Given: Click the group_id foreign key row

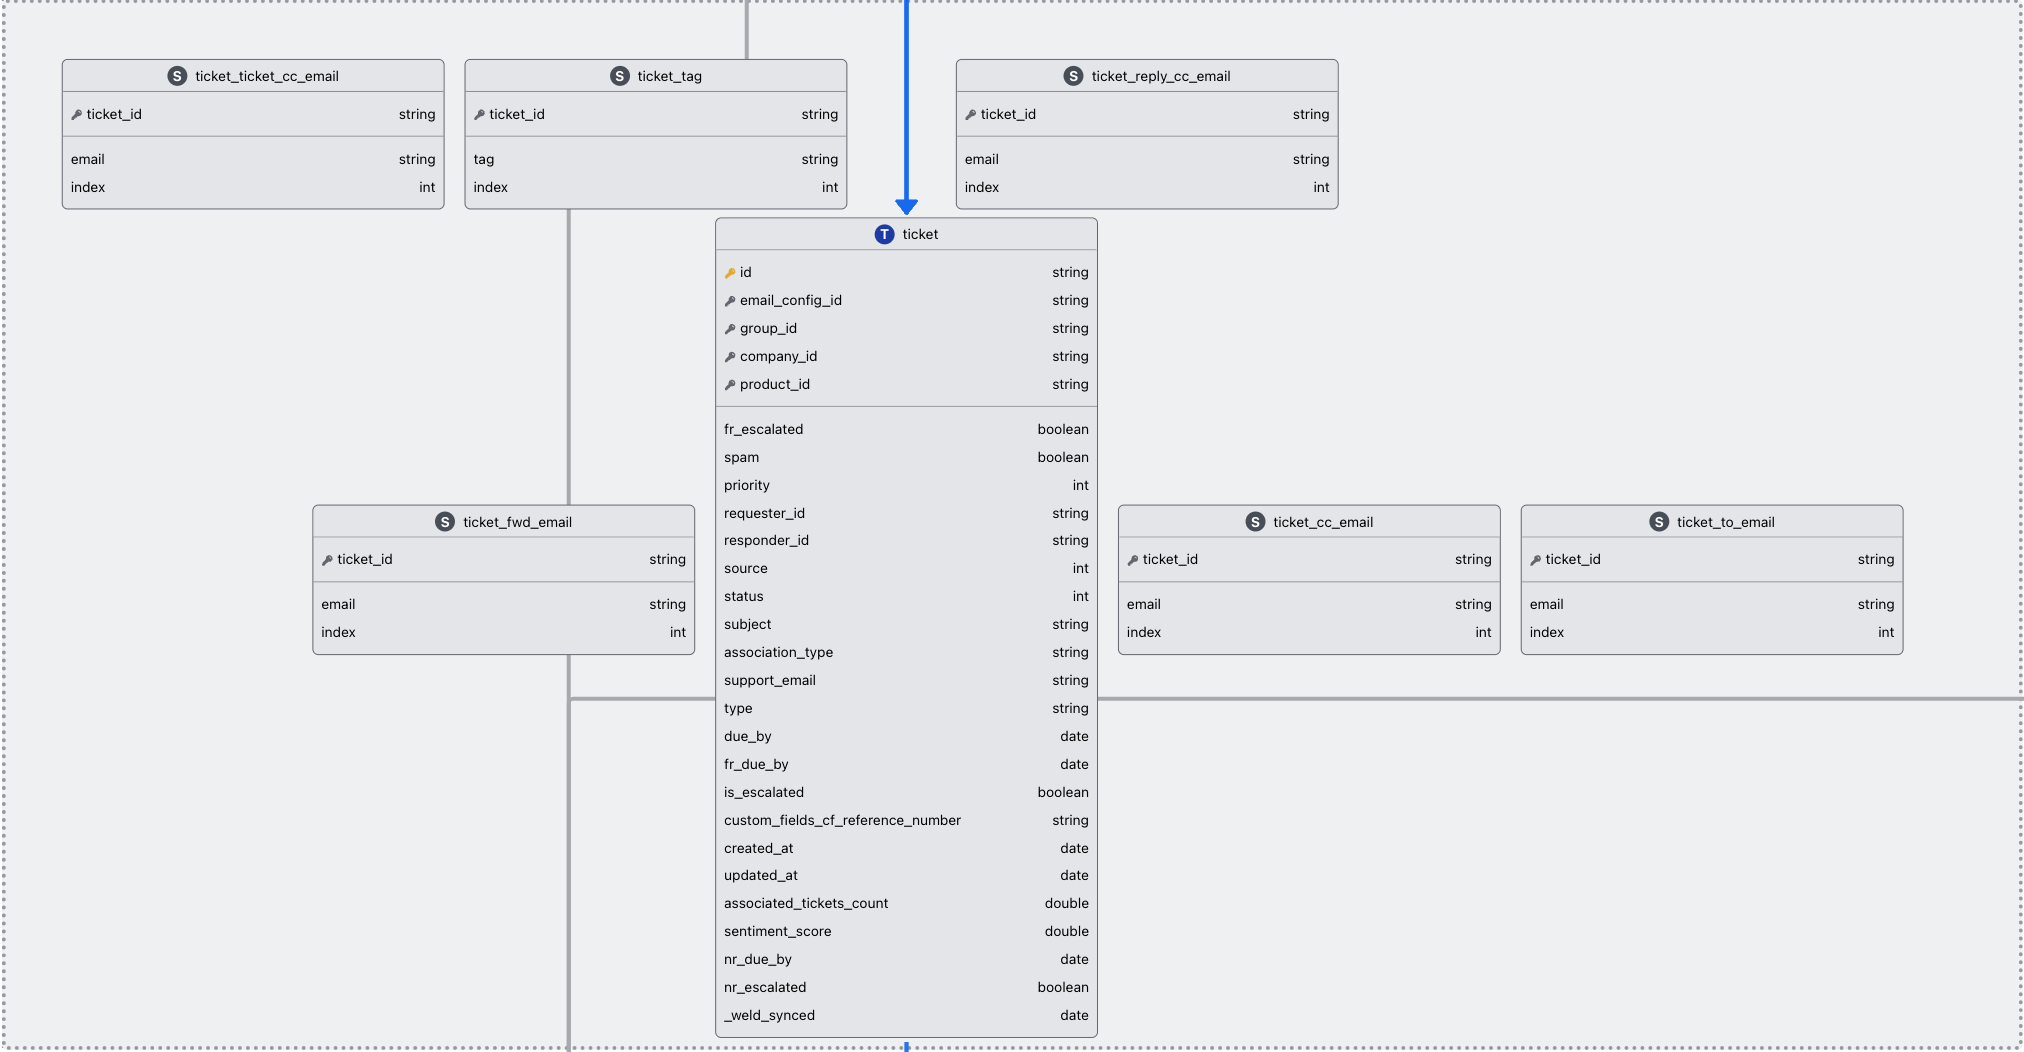Looking at the screenshot, I should [x=905, y=328].
